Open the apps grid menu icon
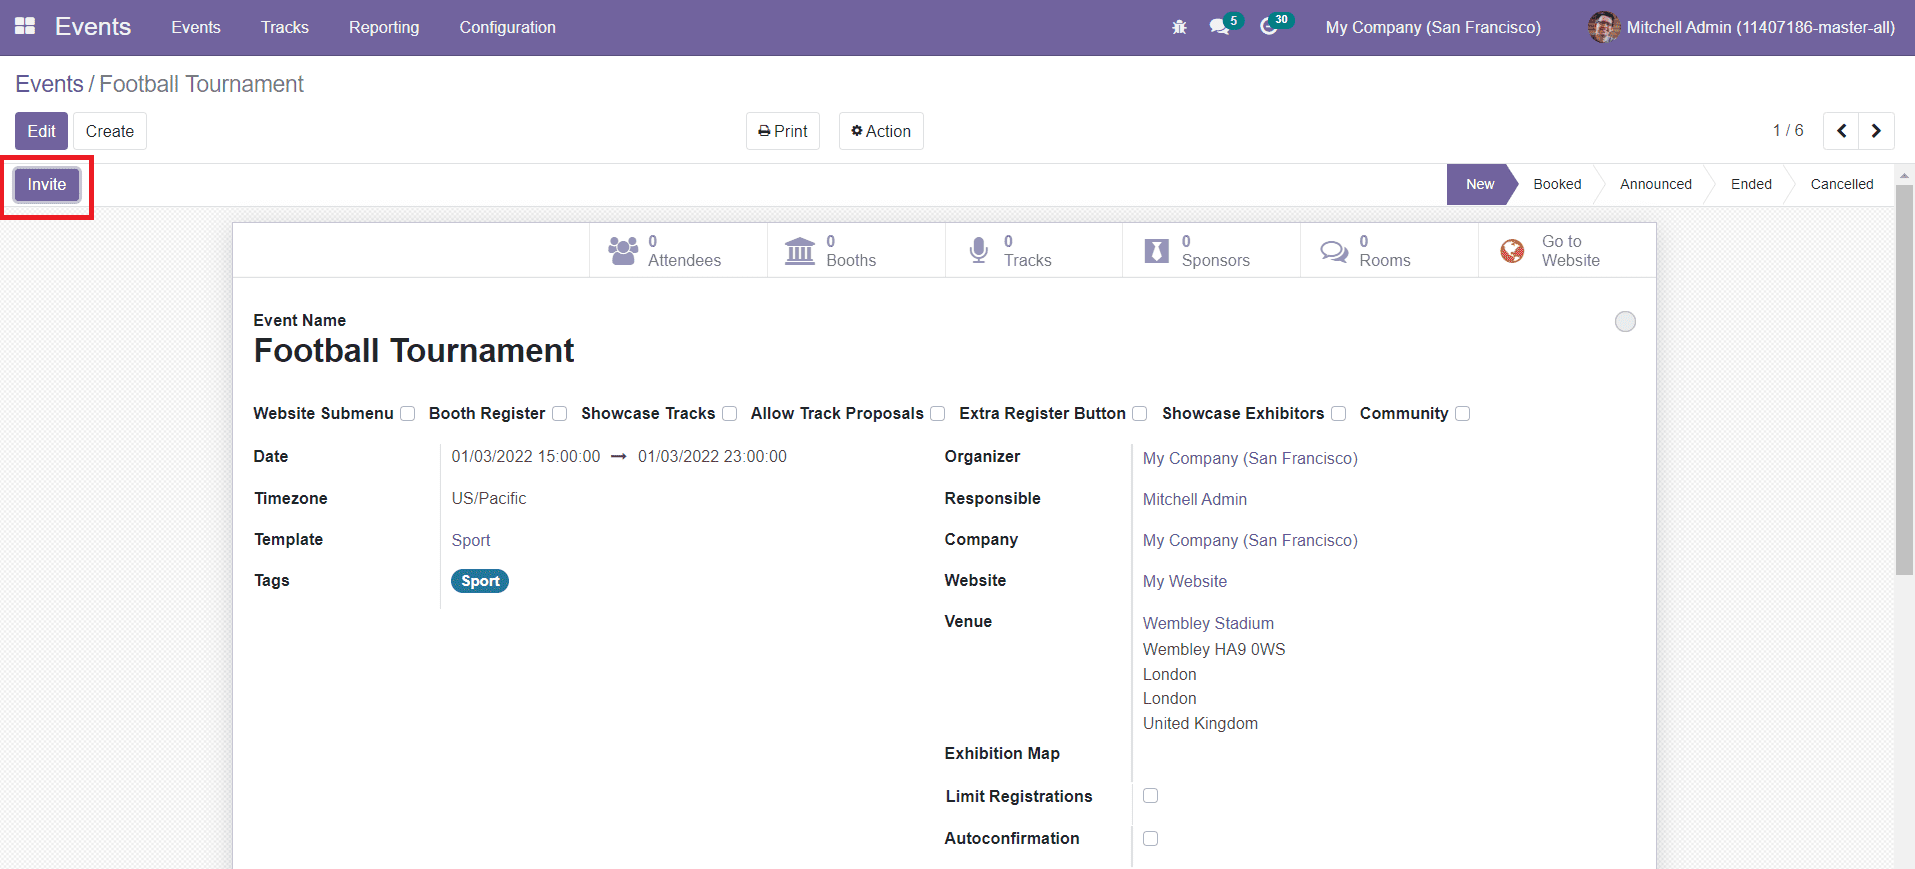 pos(25,27)
